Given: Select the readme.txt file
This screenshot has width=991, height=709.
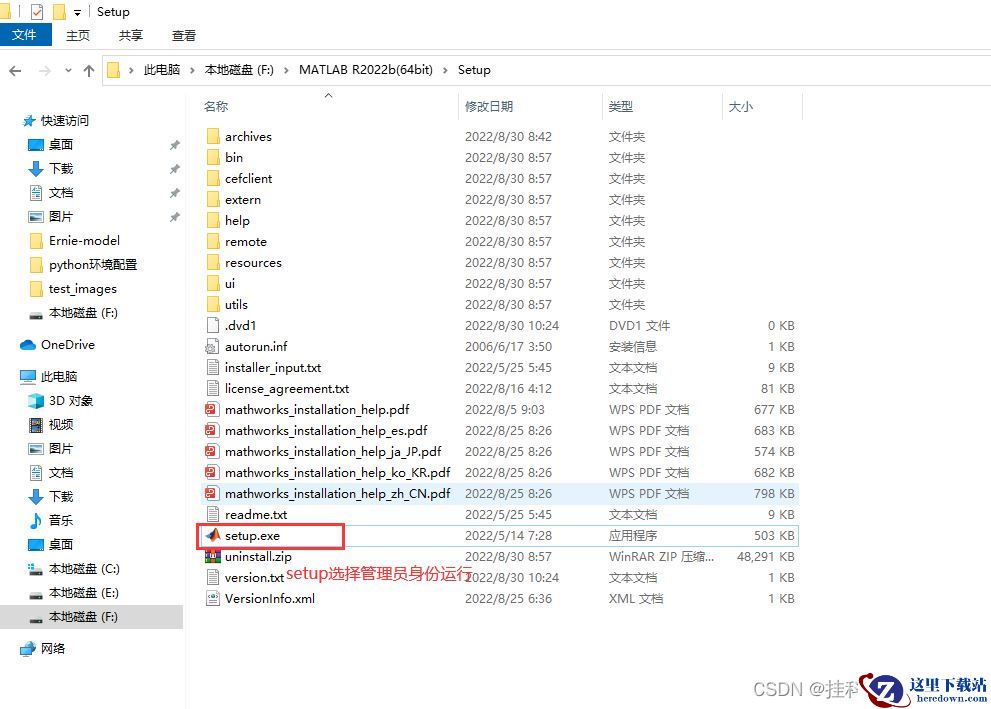Looking at the screenshot, I should tap(256, 514).
